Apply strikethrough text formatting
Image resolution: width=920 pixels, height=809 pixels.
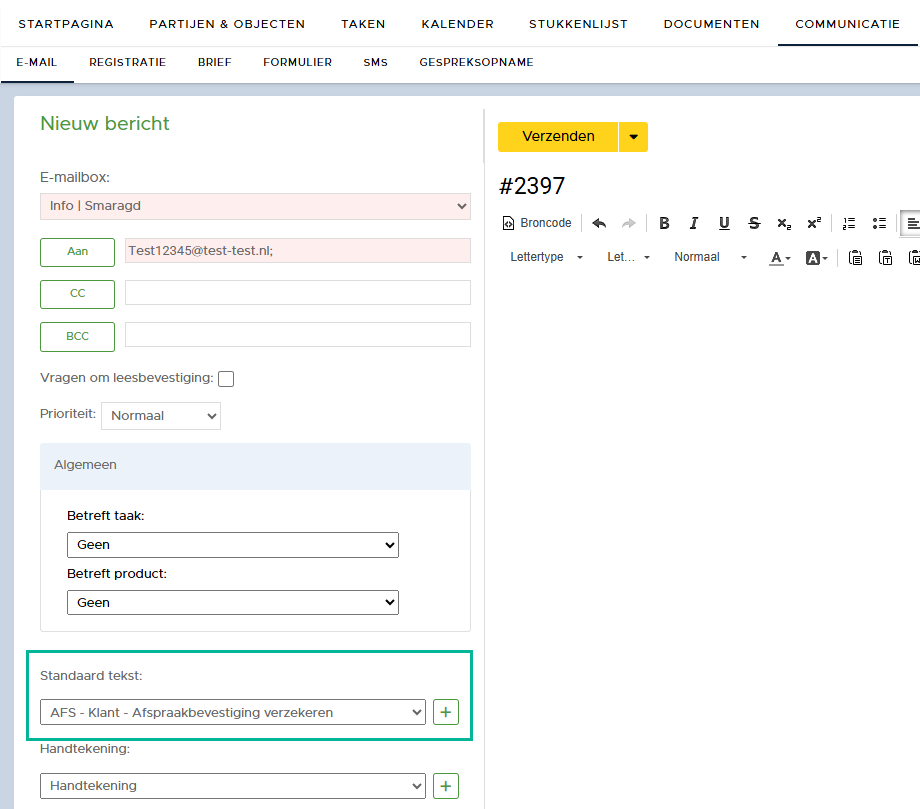754,223
